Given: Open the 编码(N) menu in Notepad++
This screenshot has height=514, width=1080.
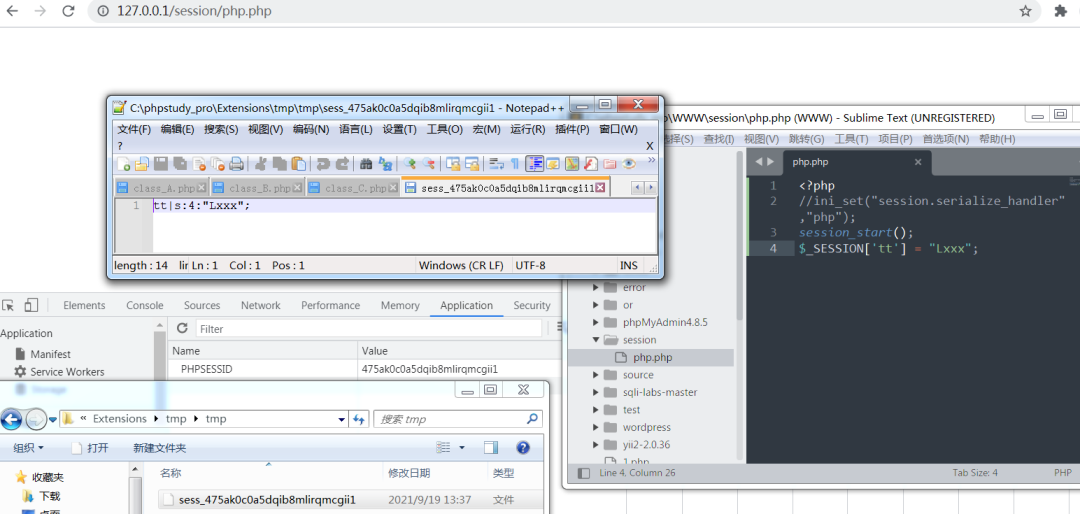Looking at the screenshot, I should (311, 130).
